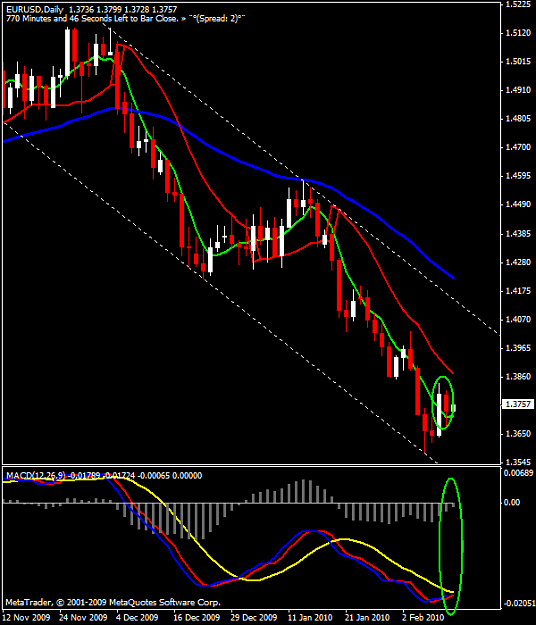
Task: Select the 1.3965 price axis label
Action: click(x=518, y=348)
